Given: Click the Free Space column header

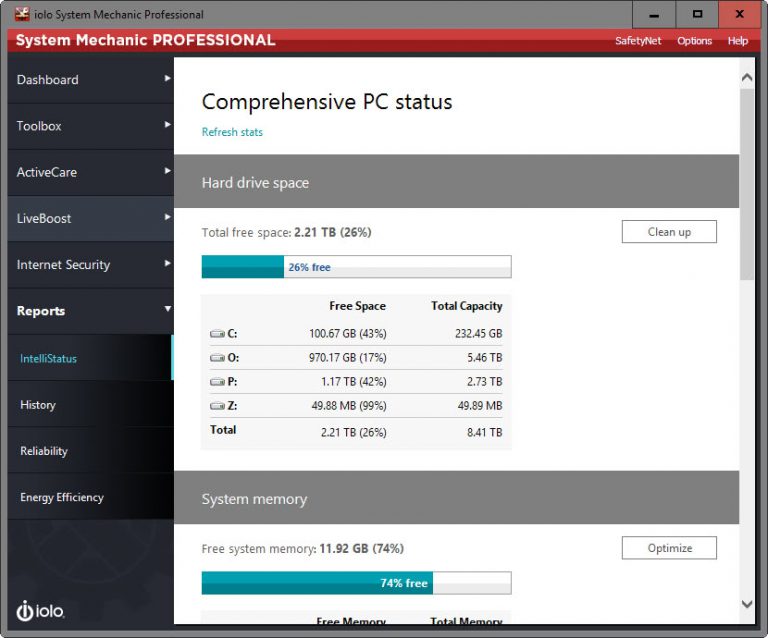Looking at the screenshot, I should coord(358,306).
